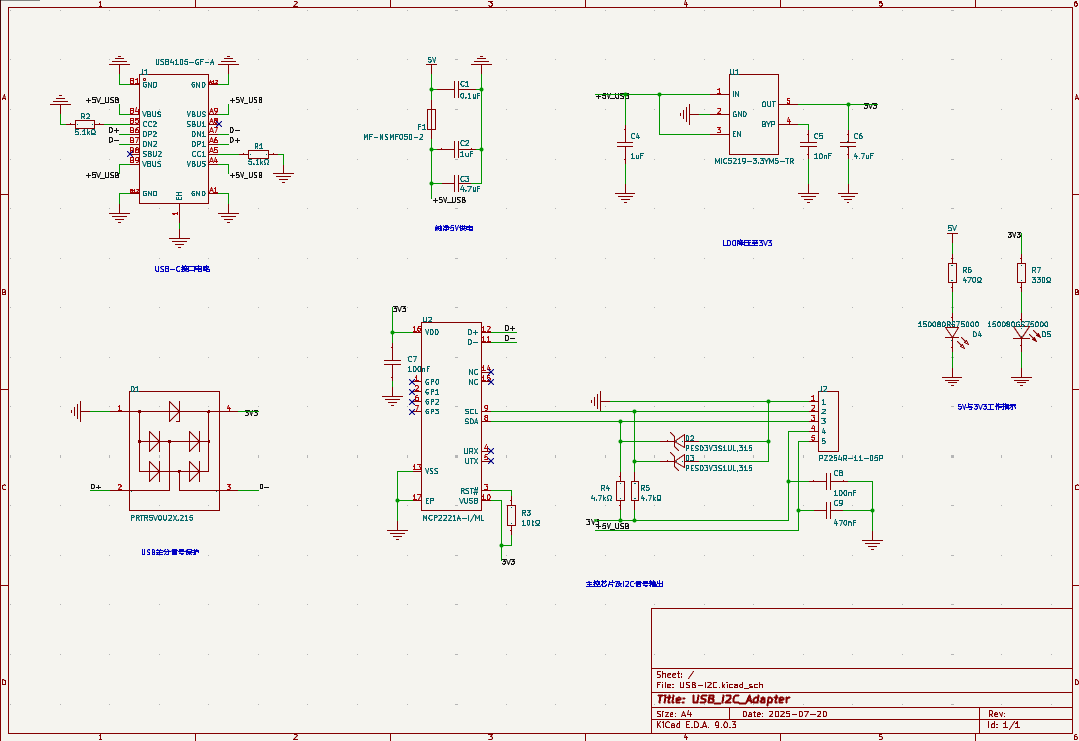Click the GP0 pin label

(432, 382)
